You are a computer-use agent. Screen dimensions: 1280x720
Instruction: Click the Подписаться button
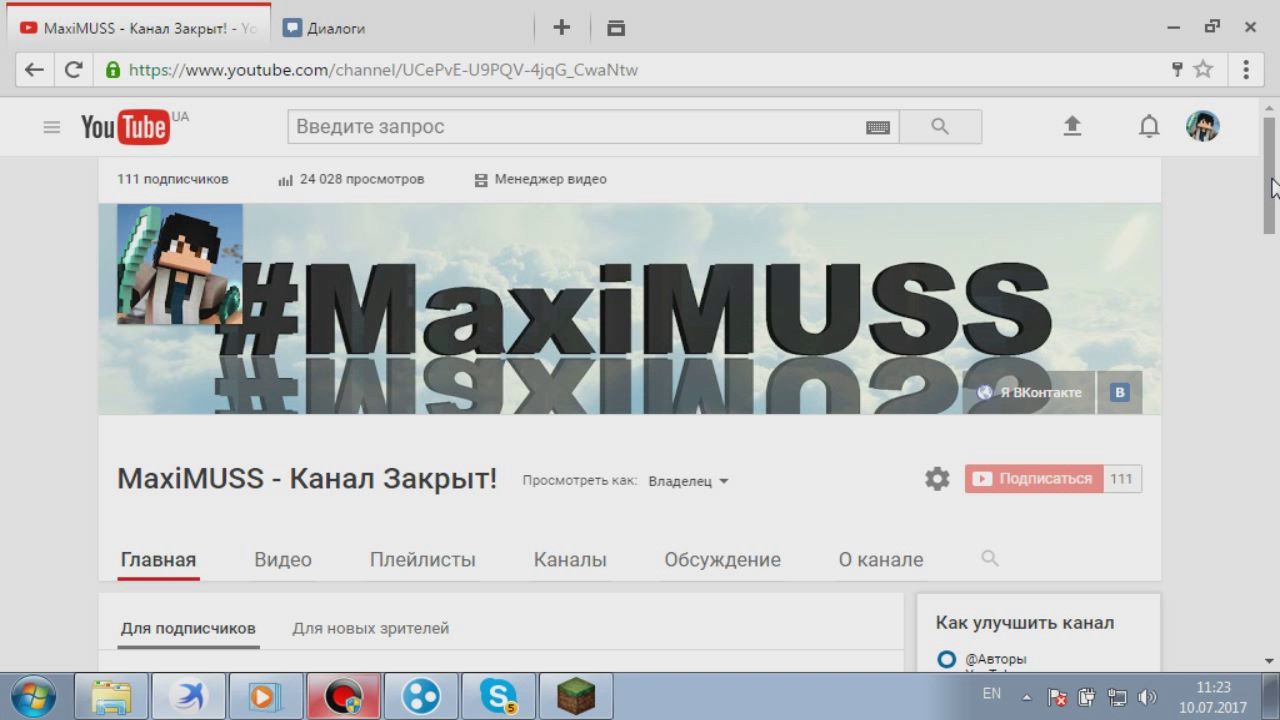coord(1034,479)
